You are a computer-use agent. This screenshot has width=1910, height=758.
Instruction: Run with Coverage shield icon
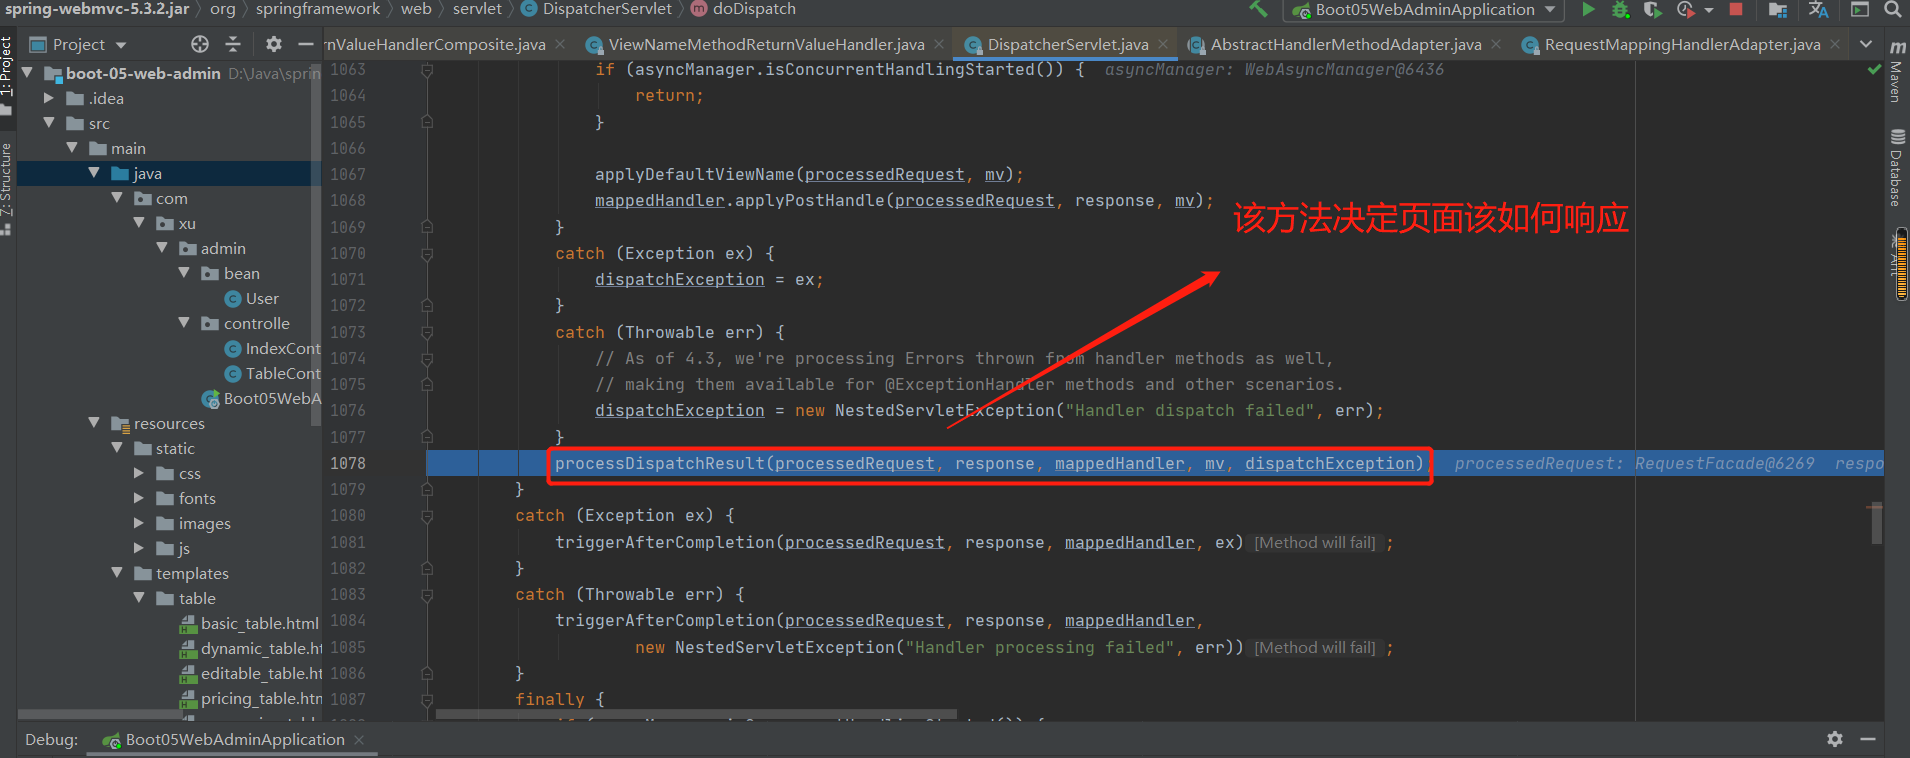coord(1652,10)
